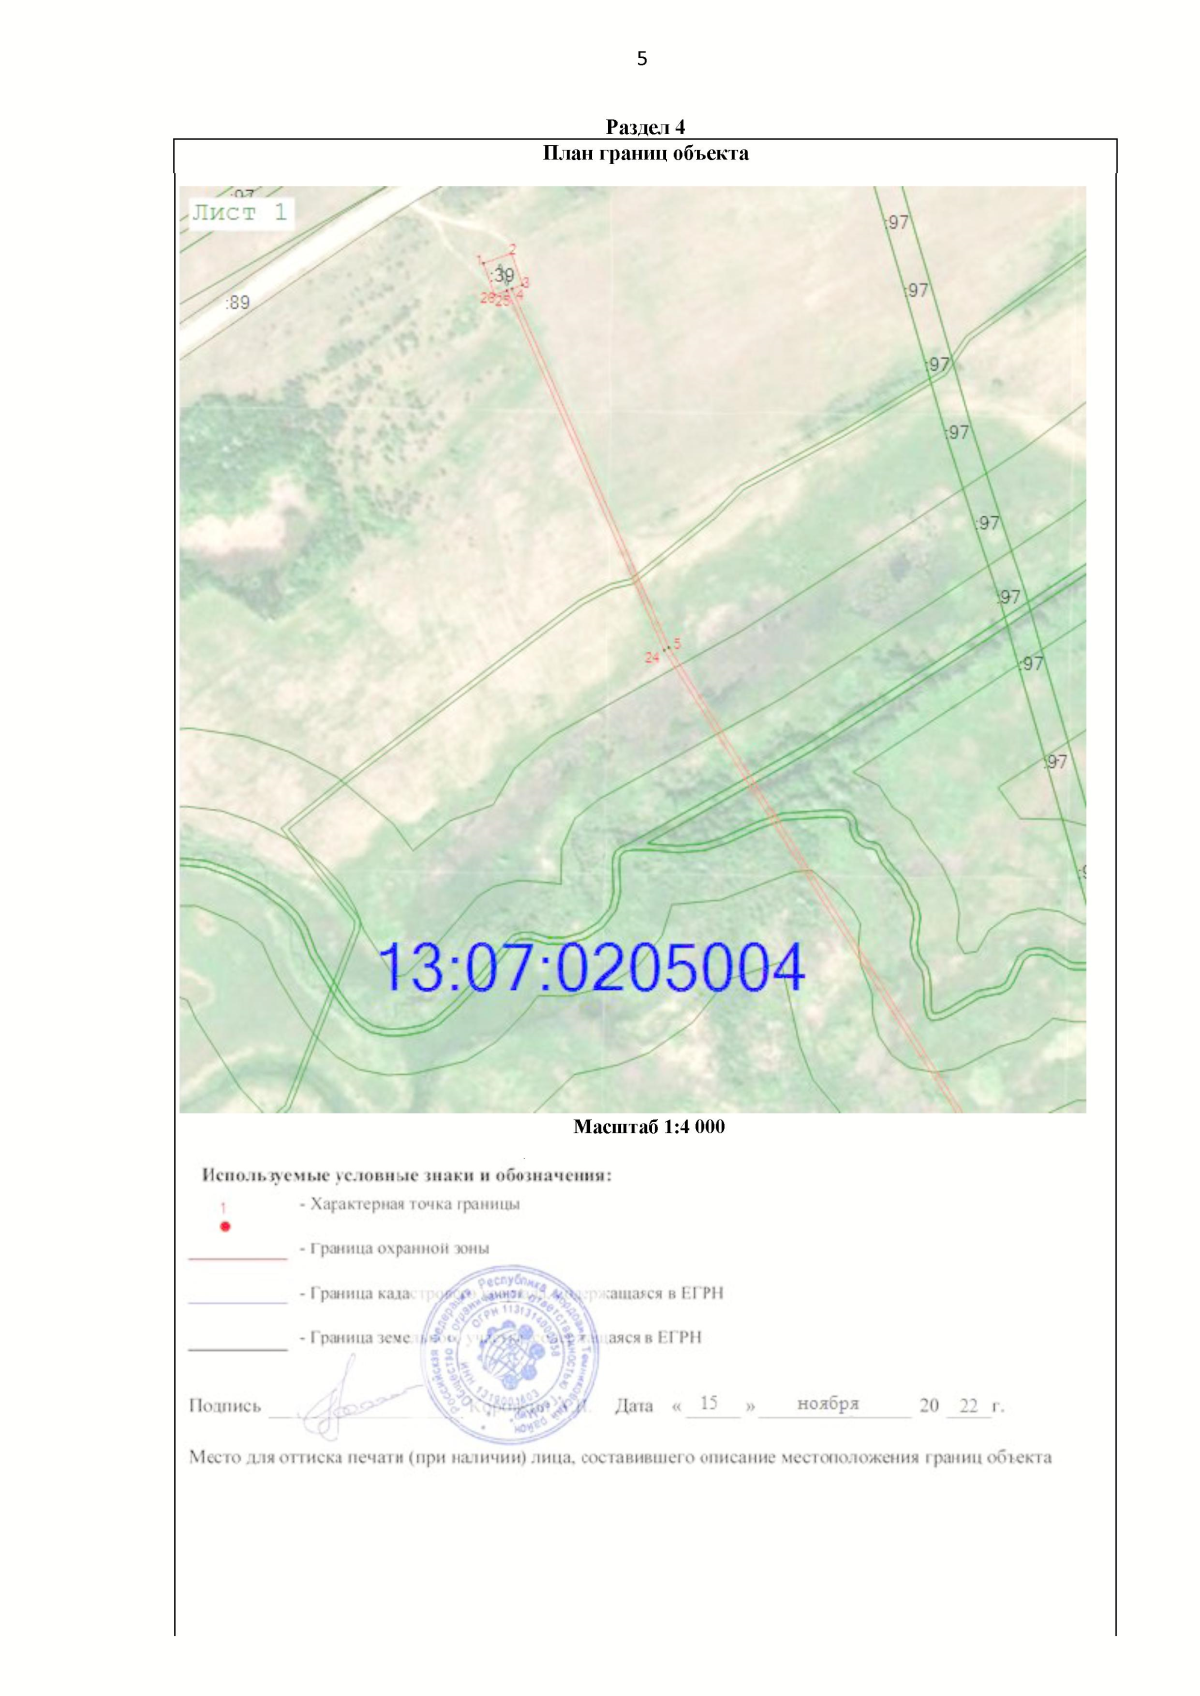This screenshot has height=1696, width=1200.
Task: Click the 'Масштаб 1:4 000' scale caption
Action: point(649,1126)
